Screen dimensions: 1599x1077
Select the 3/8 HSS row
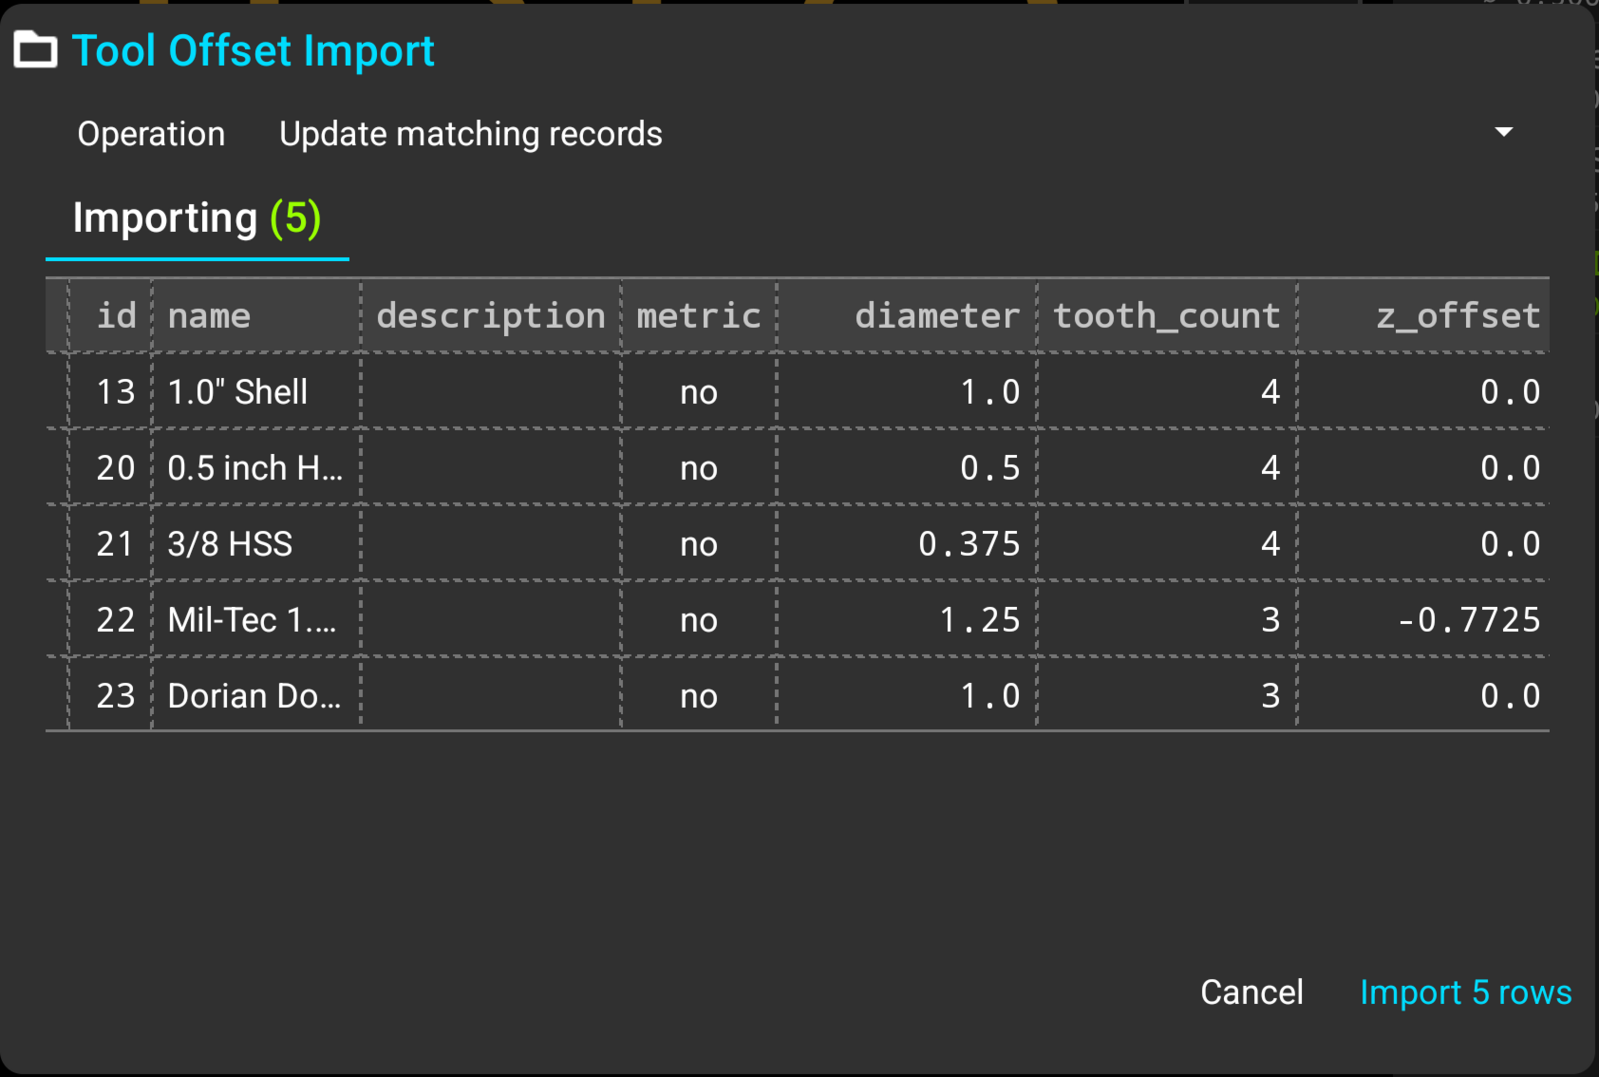[x=797, y=543]
